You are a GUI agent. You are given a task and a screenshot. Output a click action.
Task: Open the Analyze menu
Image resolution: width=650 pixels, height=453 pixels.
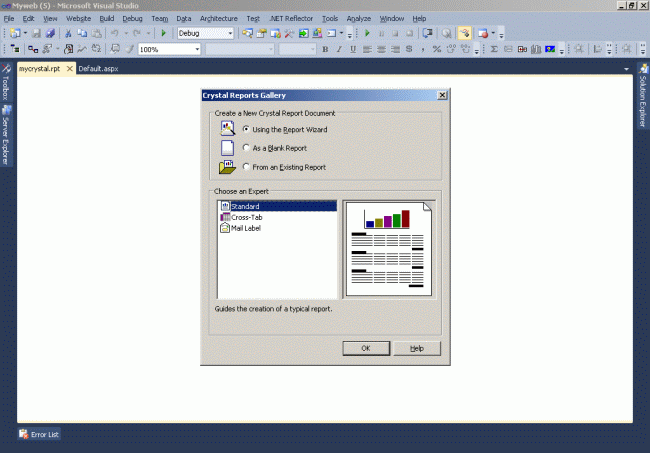click(359, 18)
